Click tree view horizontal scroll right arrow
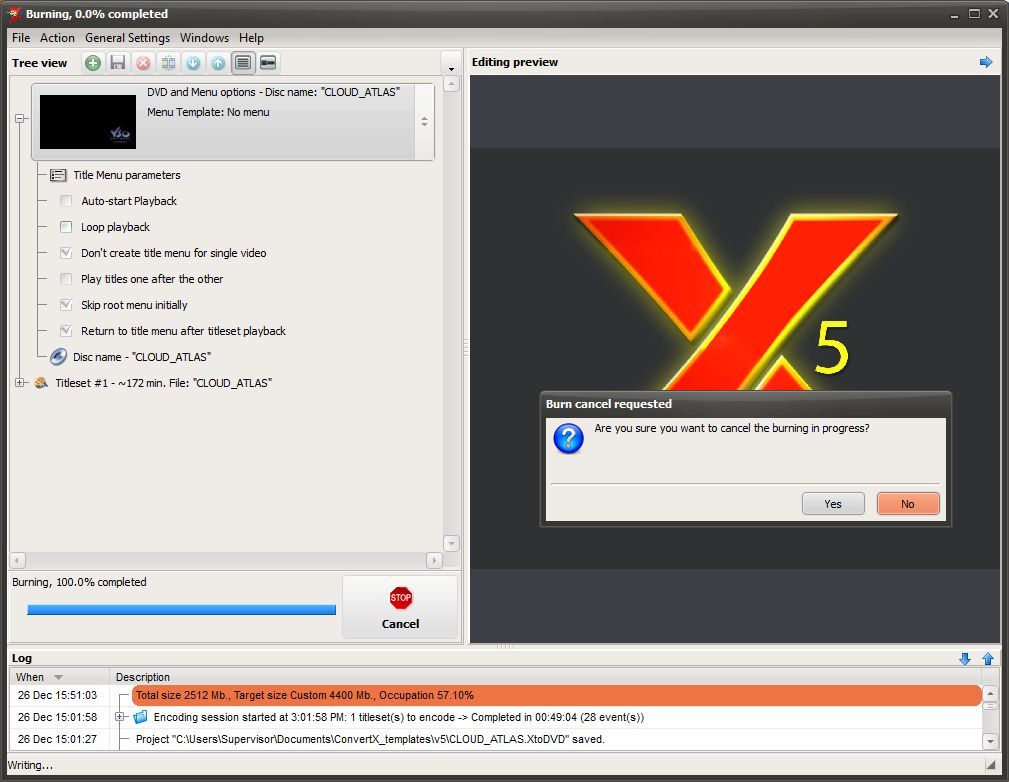The width and height of the screenshot is (1009, 782). pos(434,561)
